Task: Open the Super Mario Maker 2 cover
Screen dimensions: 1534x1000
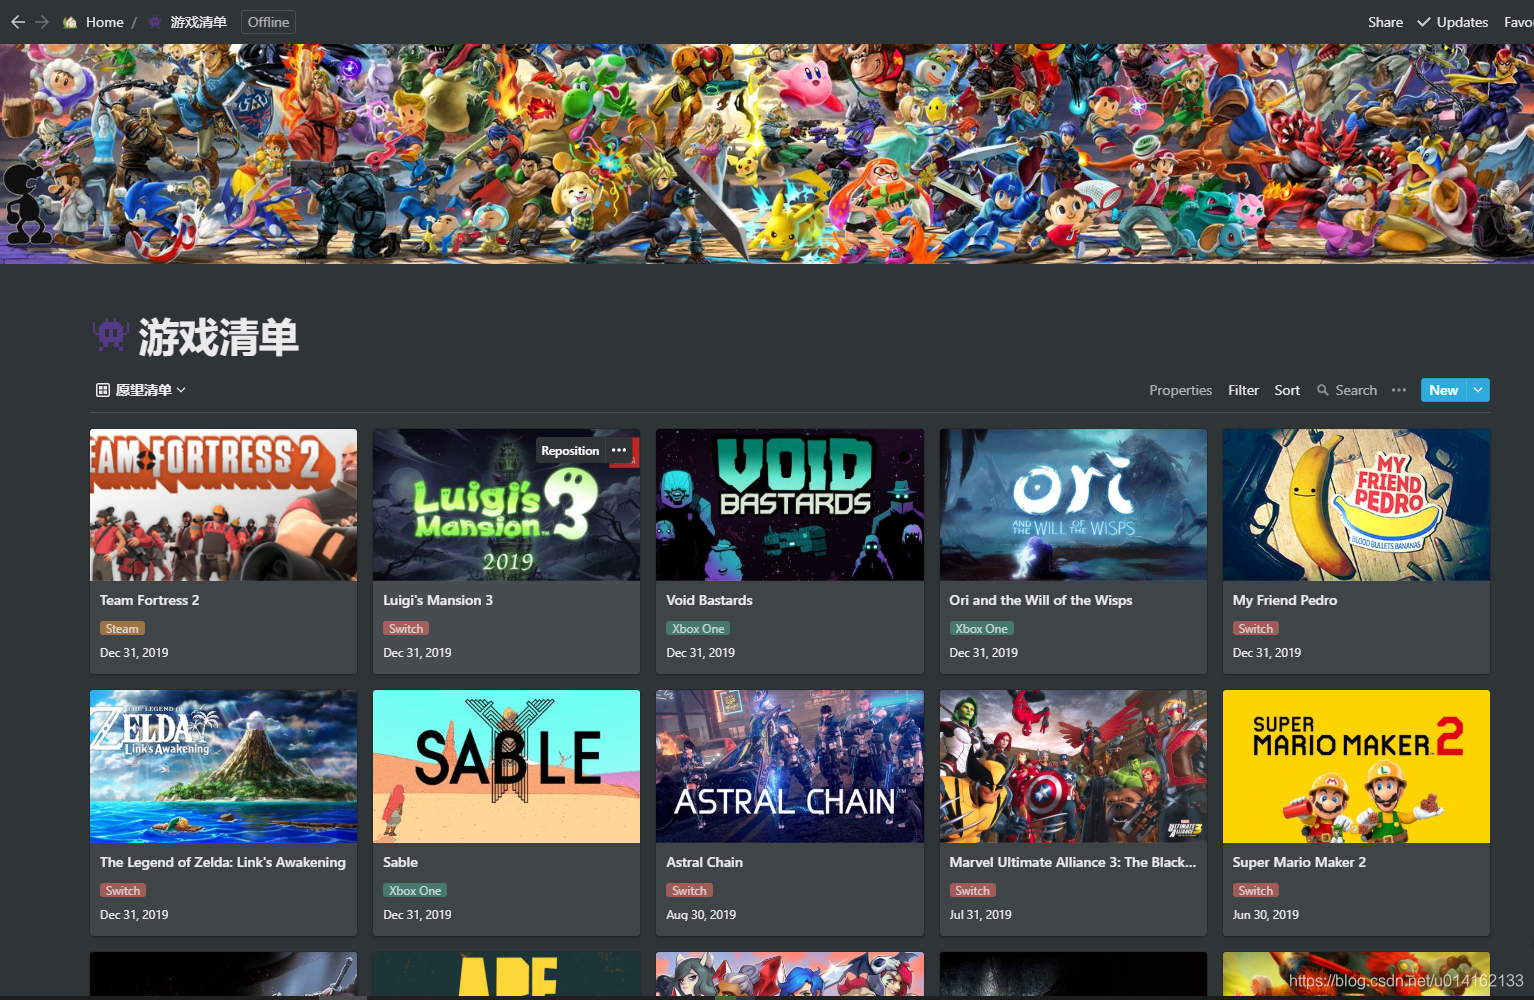Action: point(1356,766)
